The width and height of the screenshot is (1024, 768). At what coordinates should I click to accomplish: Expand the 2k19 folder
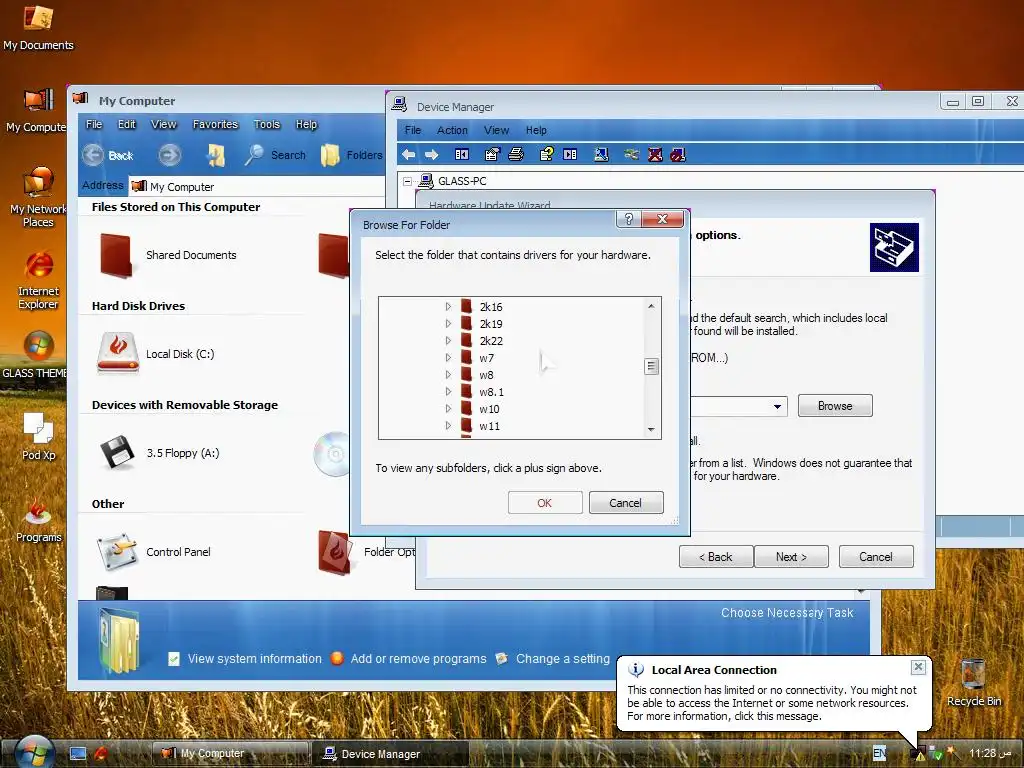pos(448,323)
